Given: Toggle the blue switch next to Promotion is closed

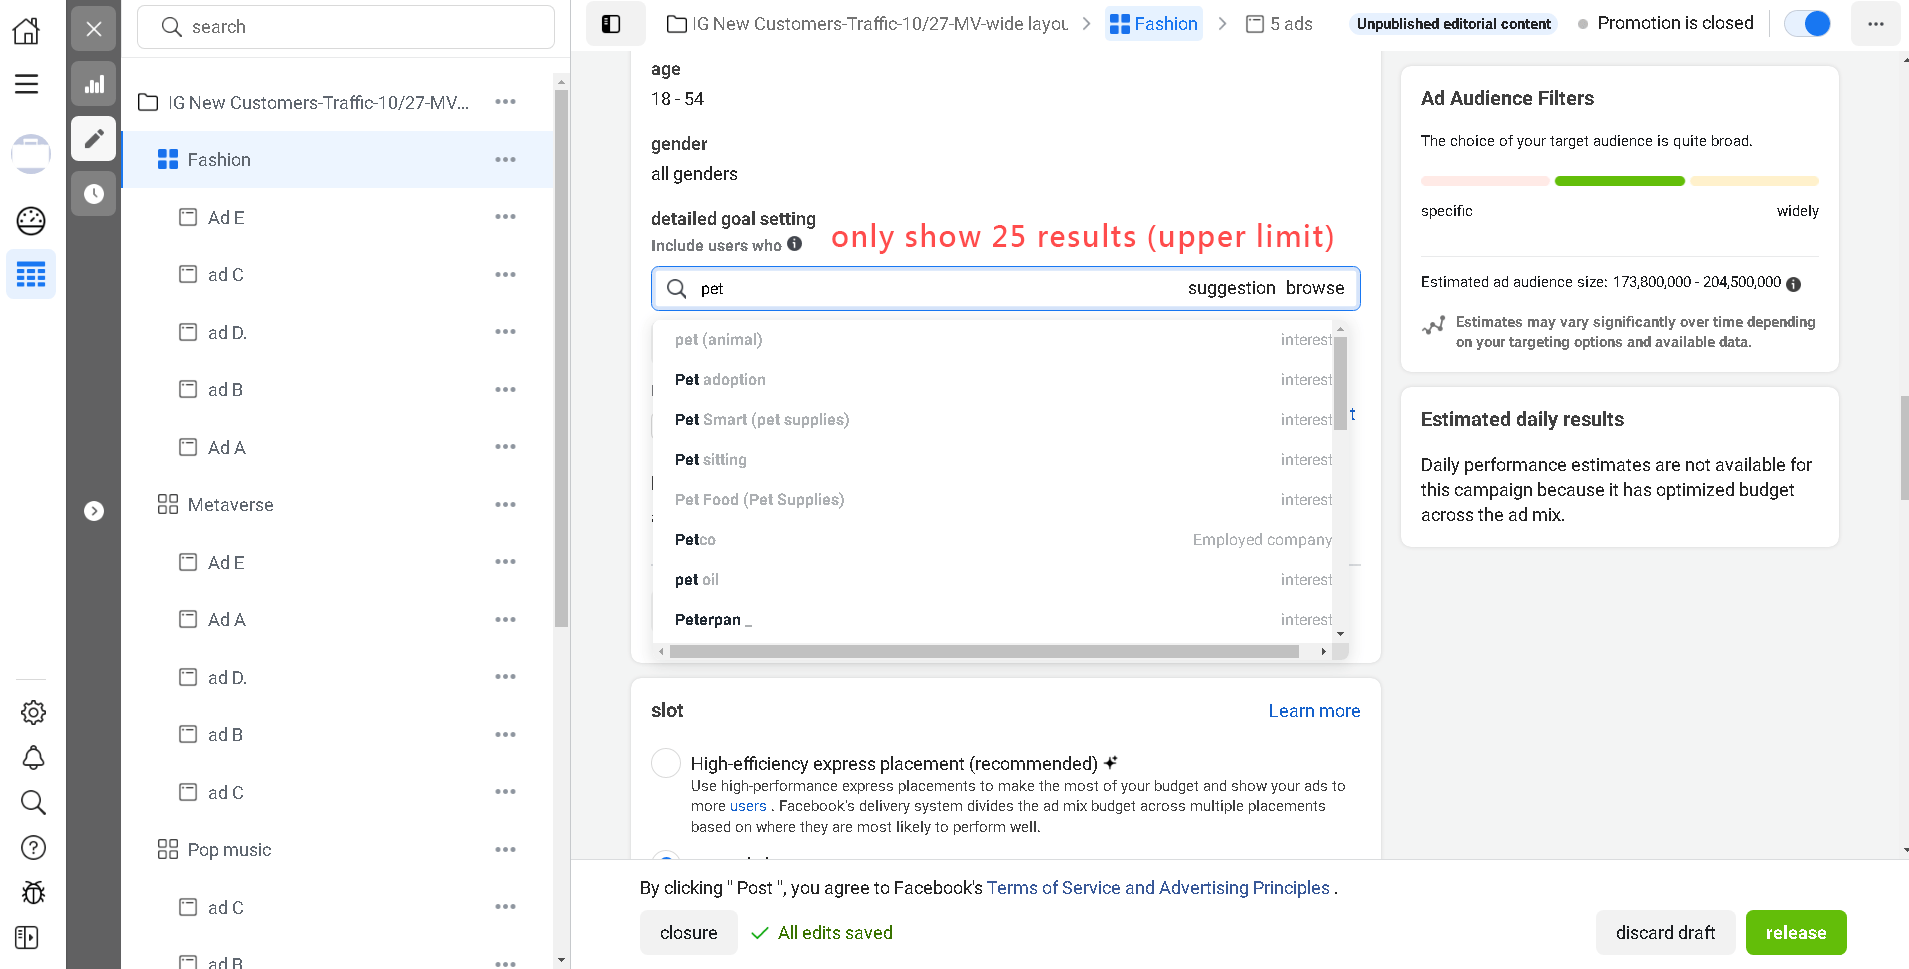Looking at the screenshot, I should pos(1806,23).
